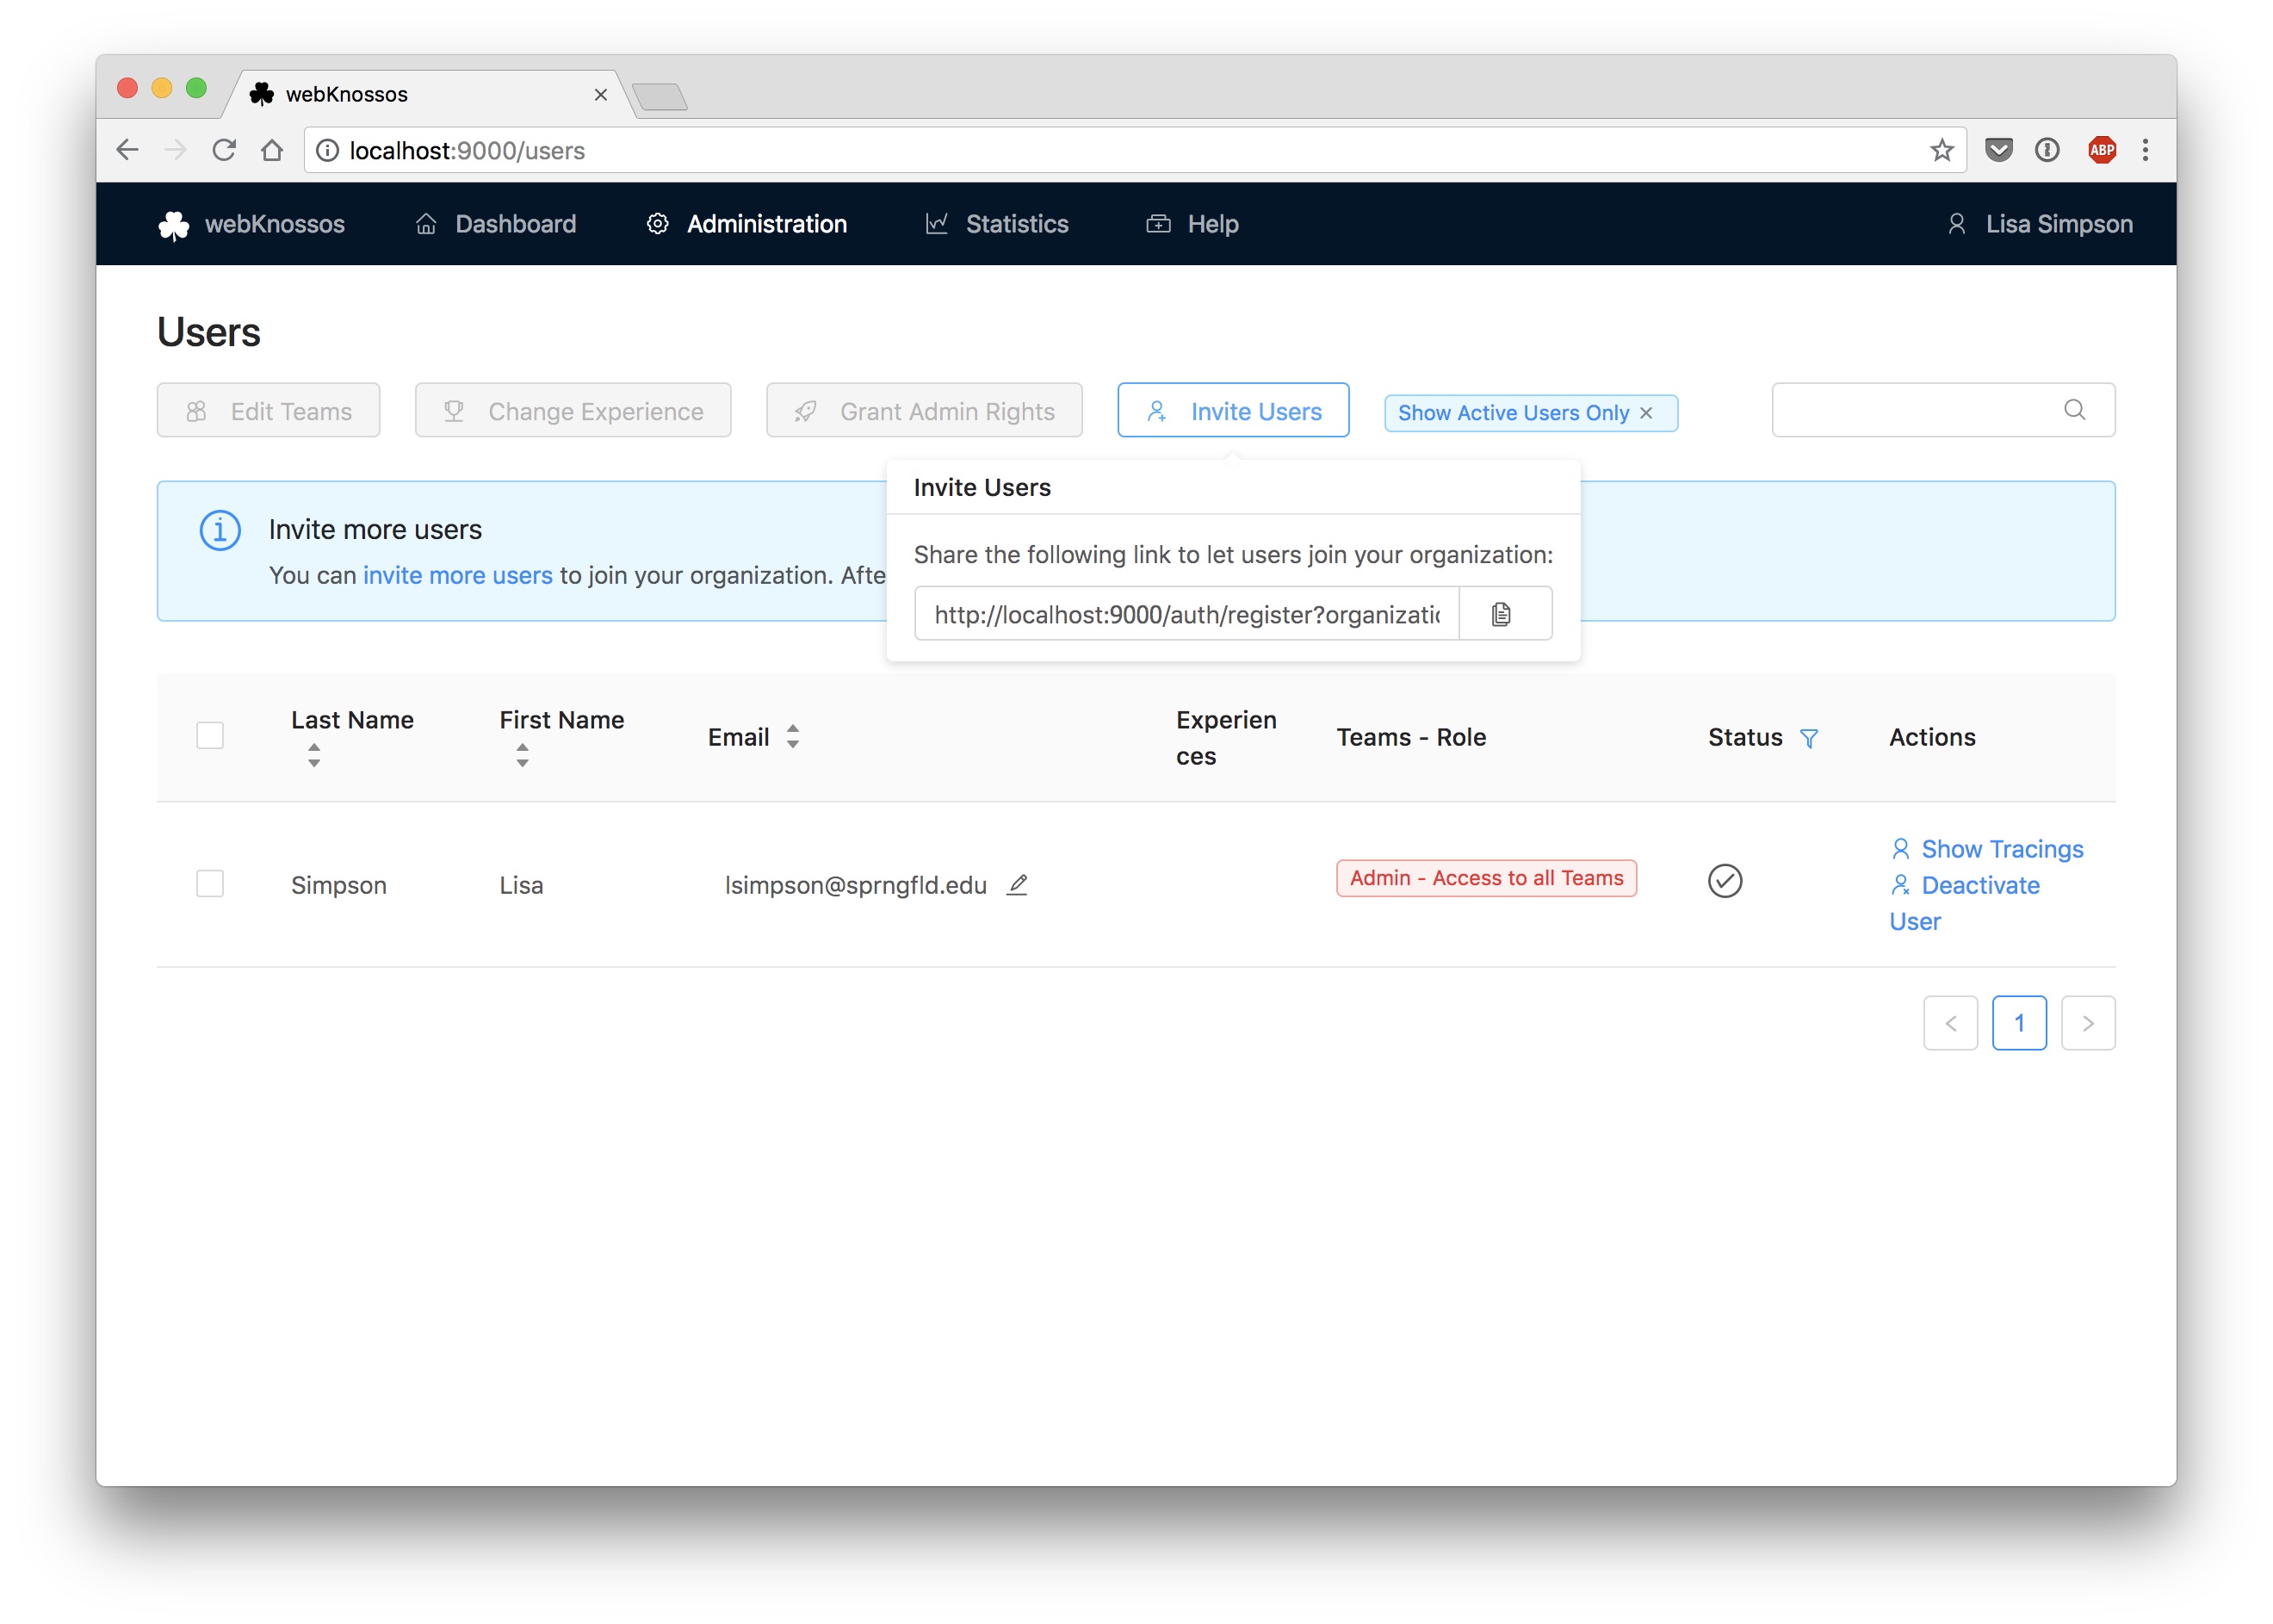
Task: Open a new browser tab
Action: coord(660,97)
